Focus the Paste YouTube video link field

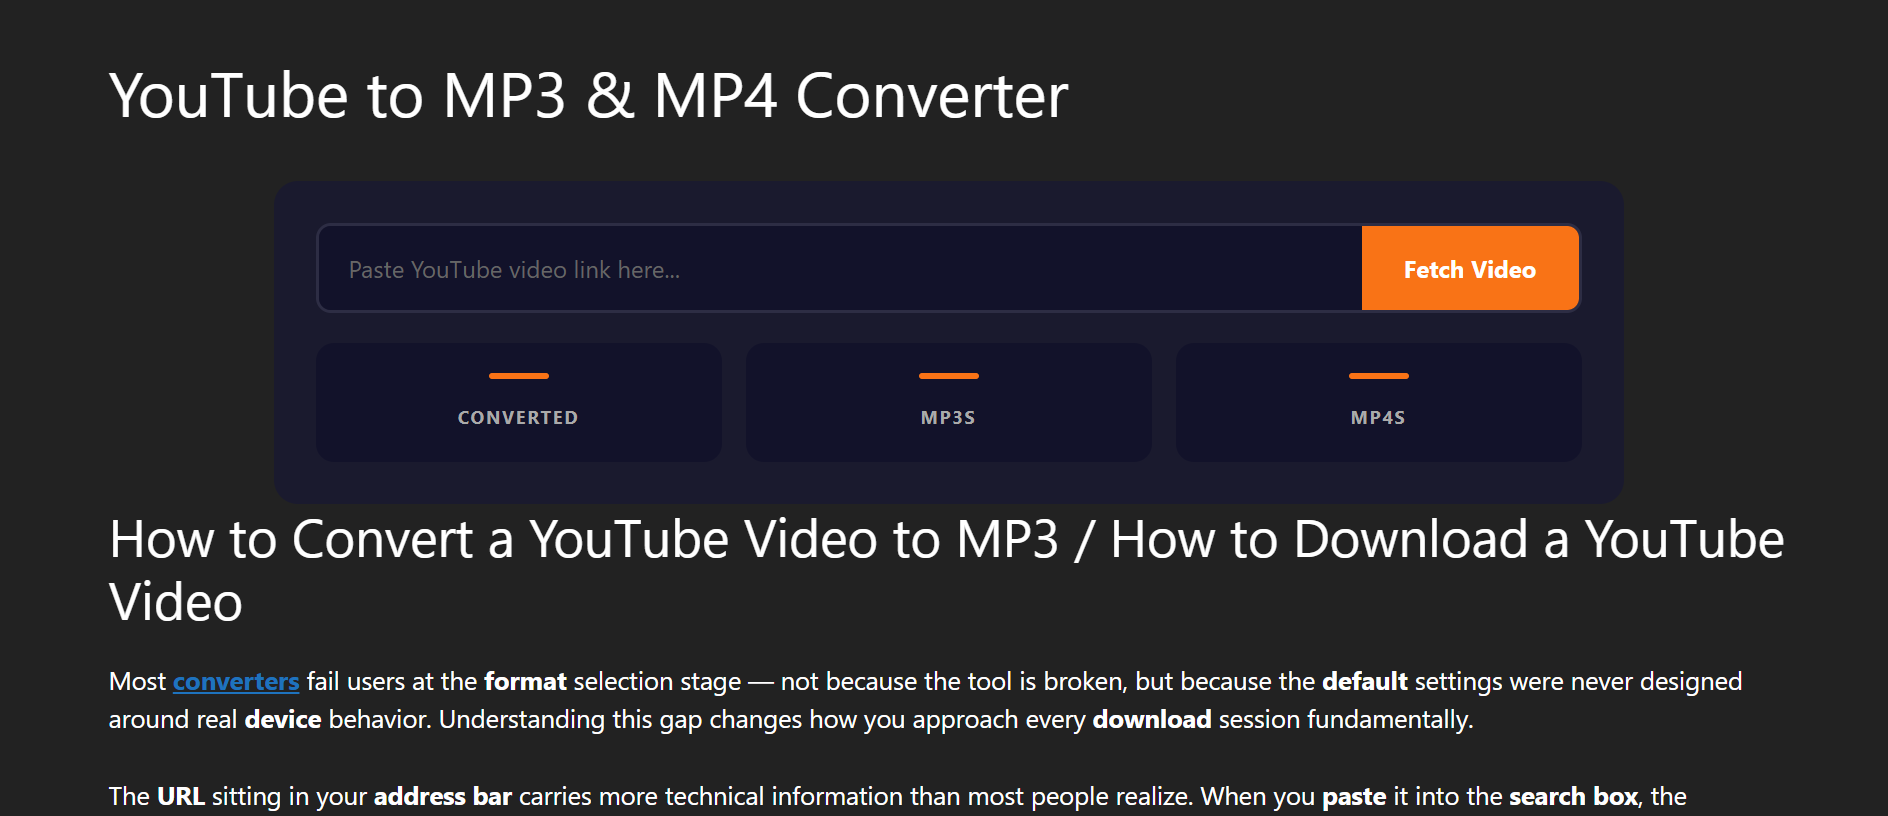840,269
